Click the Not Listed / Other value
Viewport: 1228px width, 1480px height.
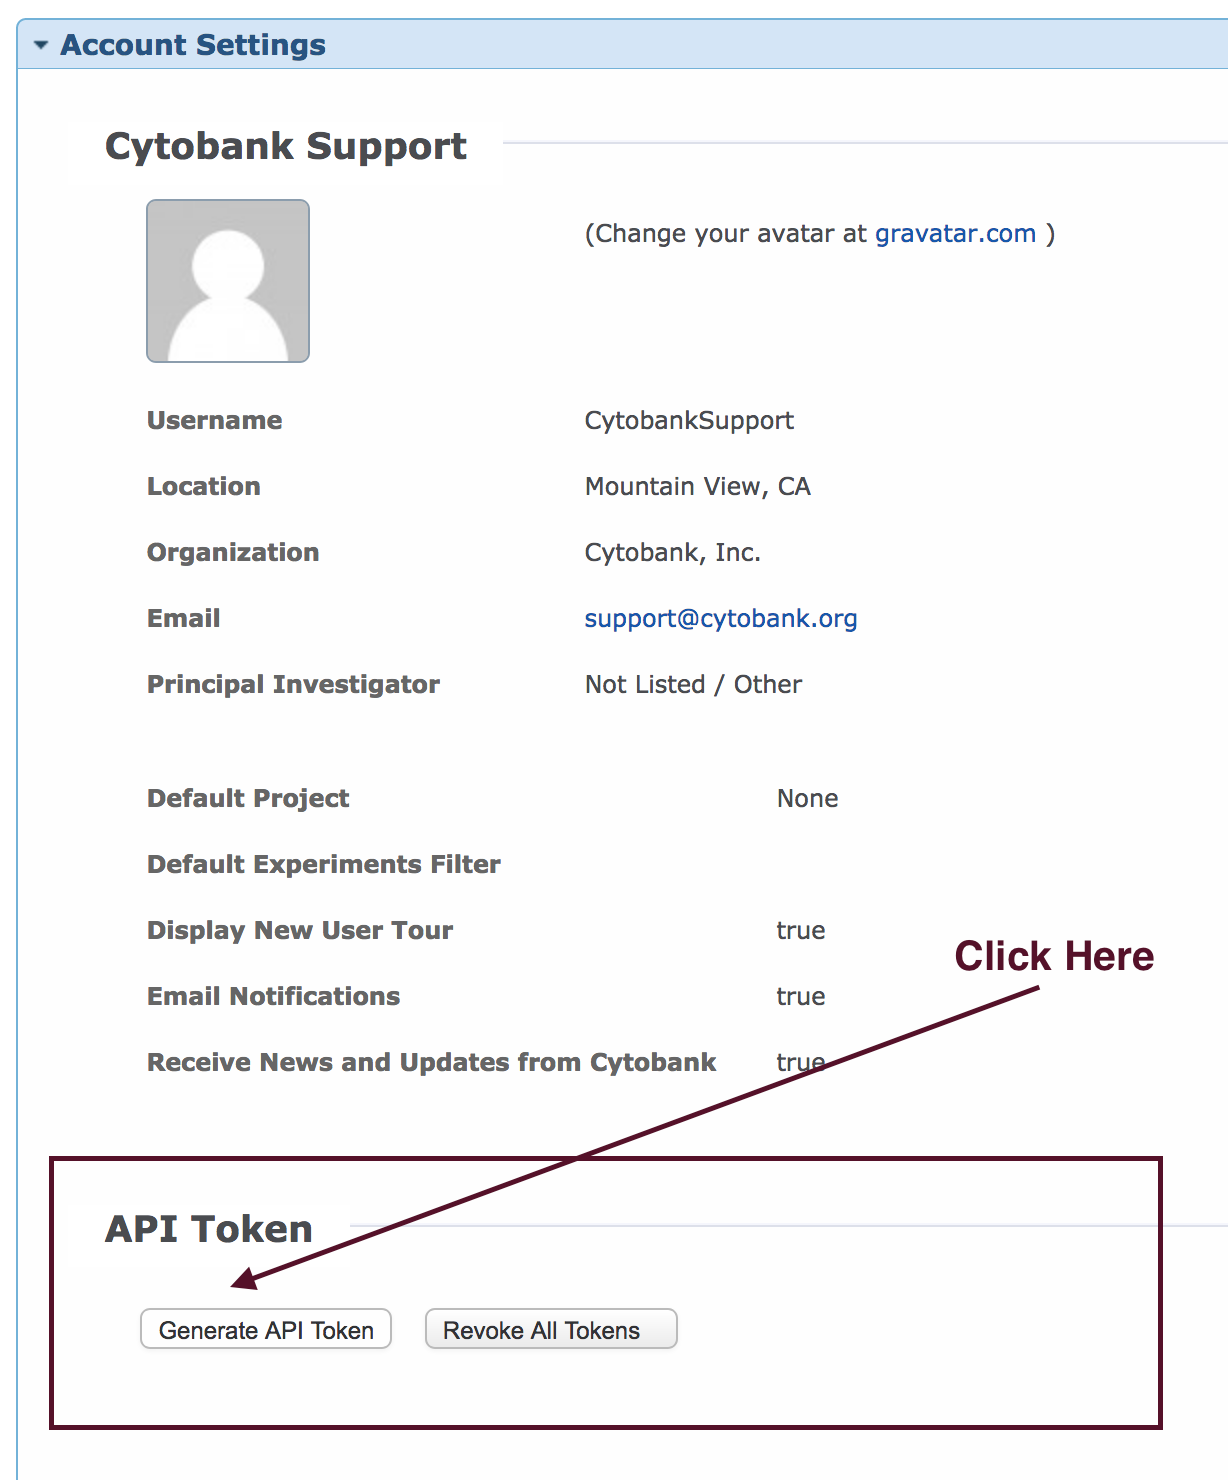click(693, 685)
